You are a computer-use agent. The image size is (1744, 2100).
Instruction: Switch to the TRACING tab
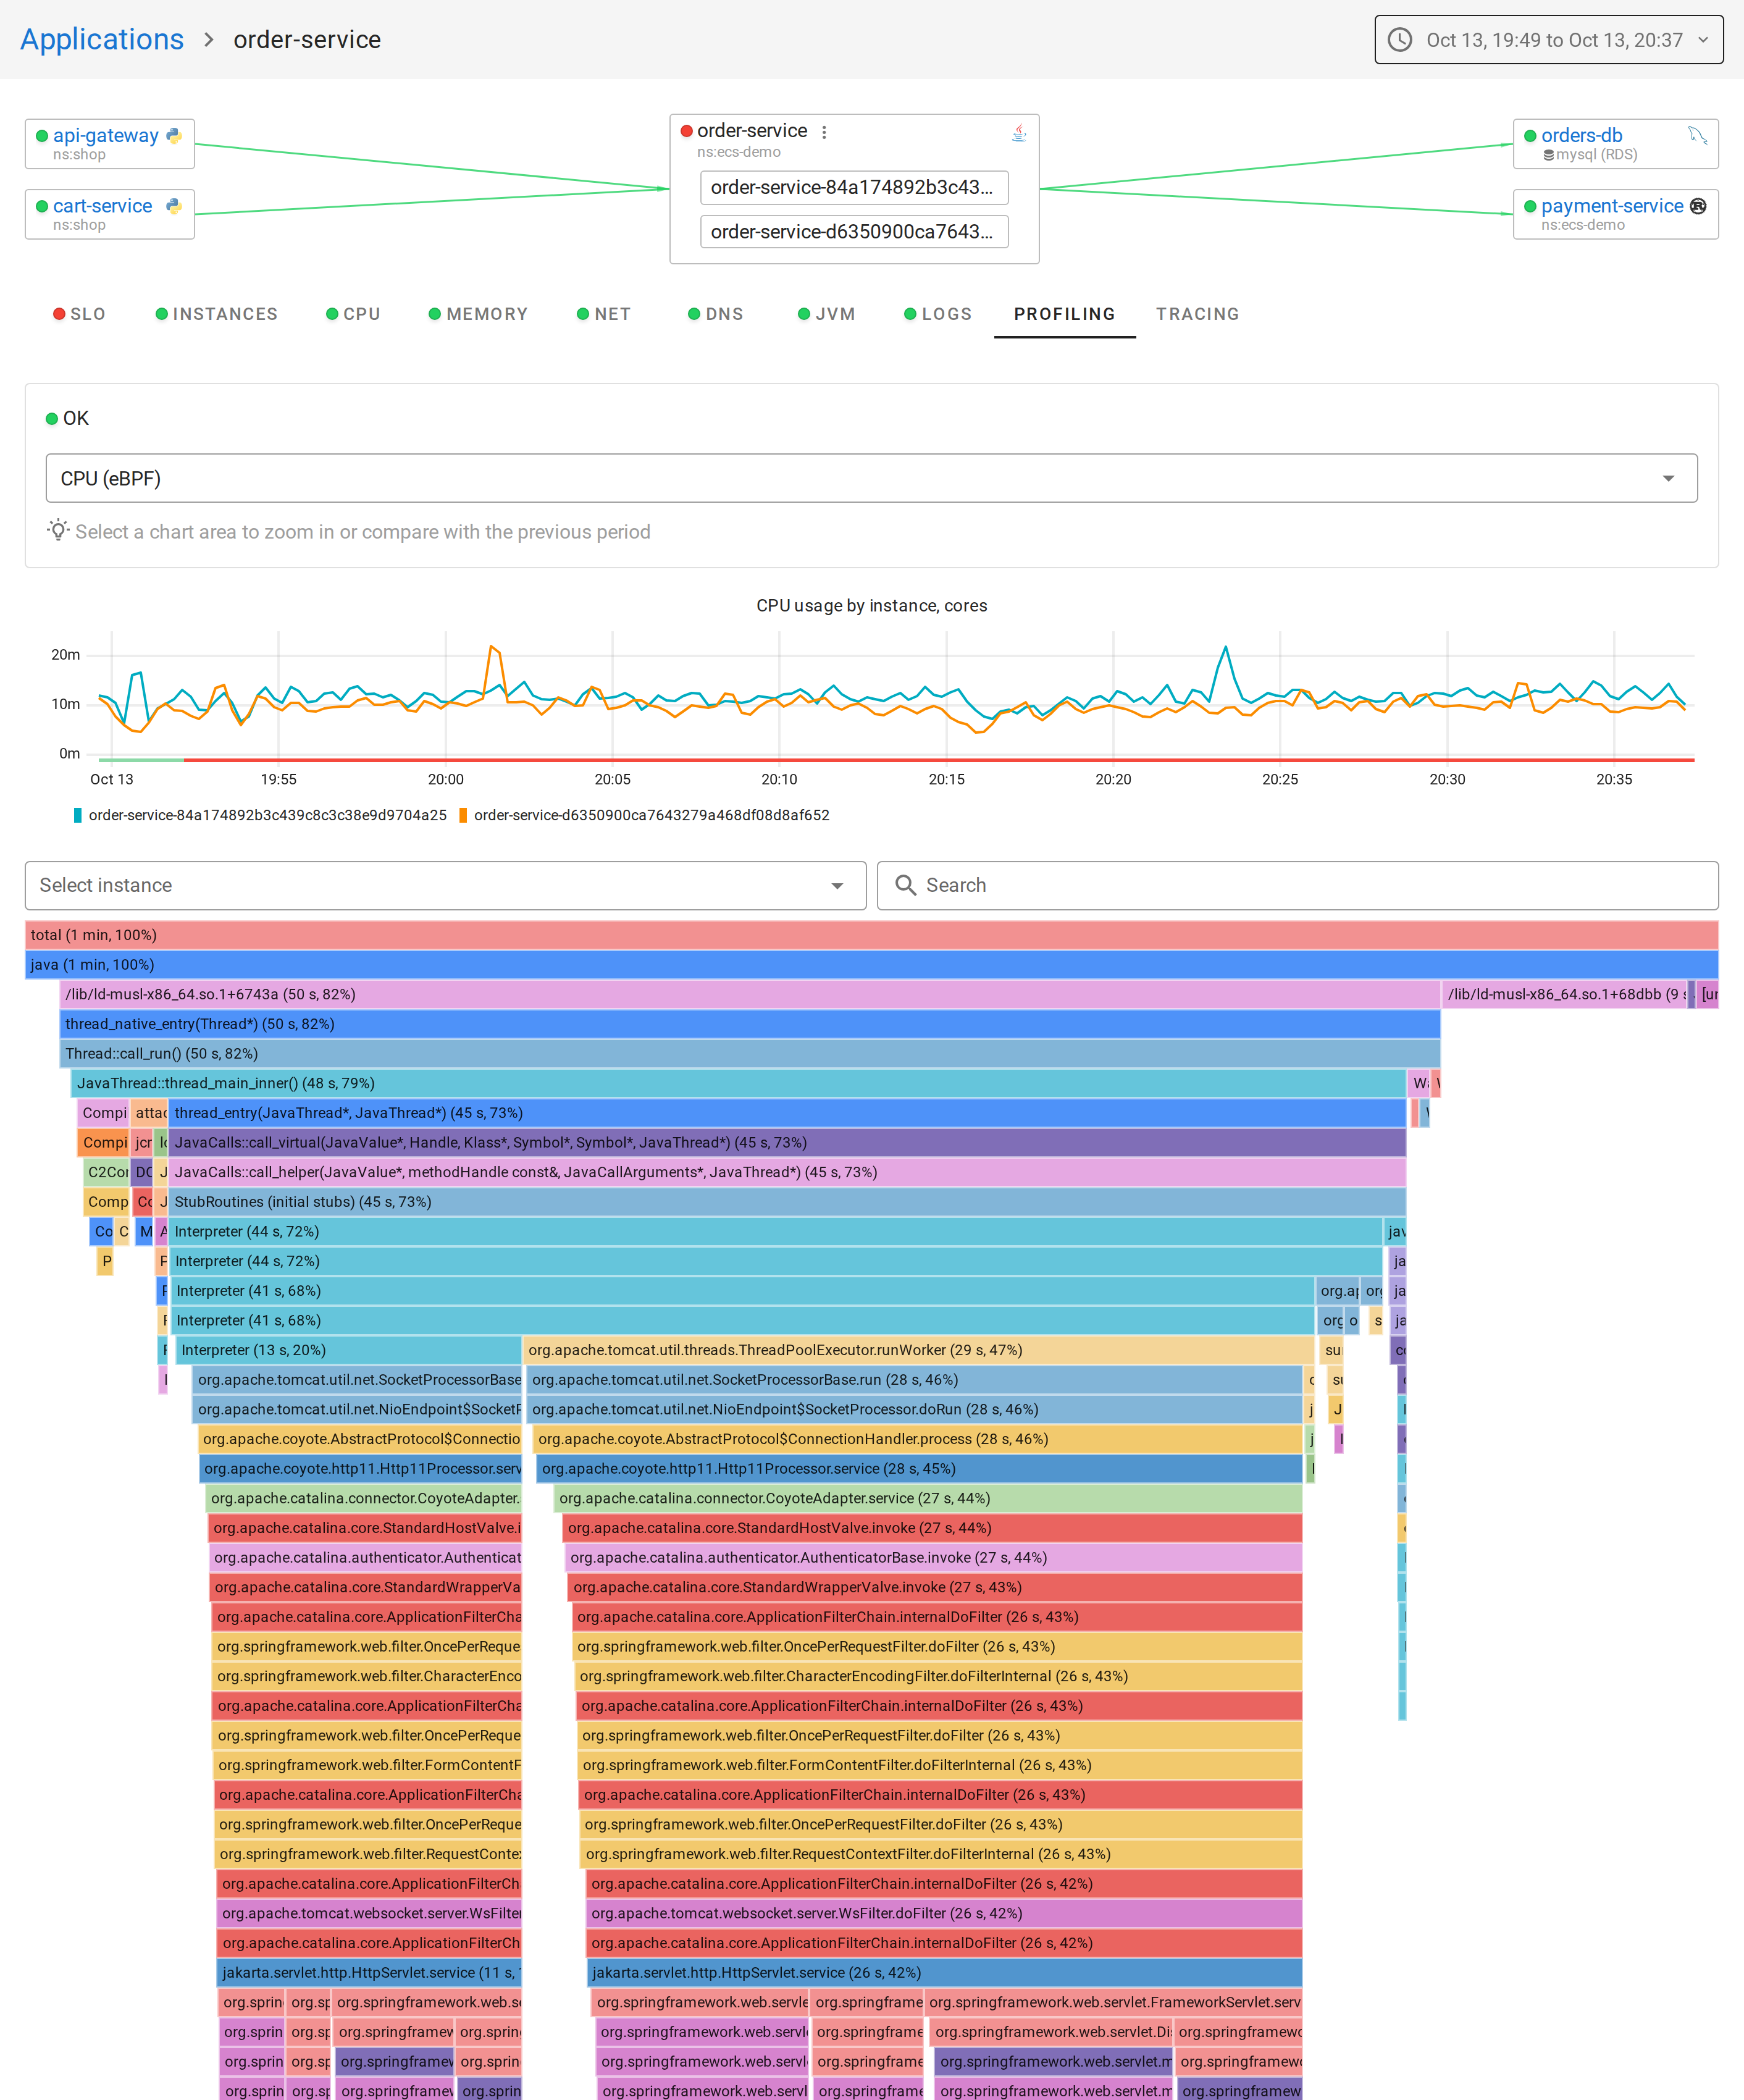click(1197, 314)
